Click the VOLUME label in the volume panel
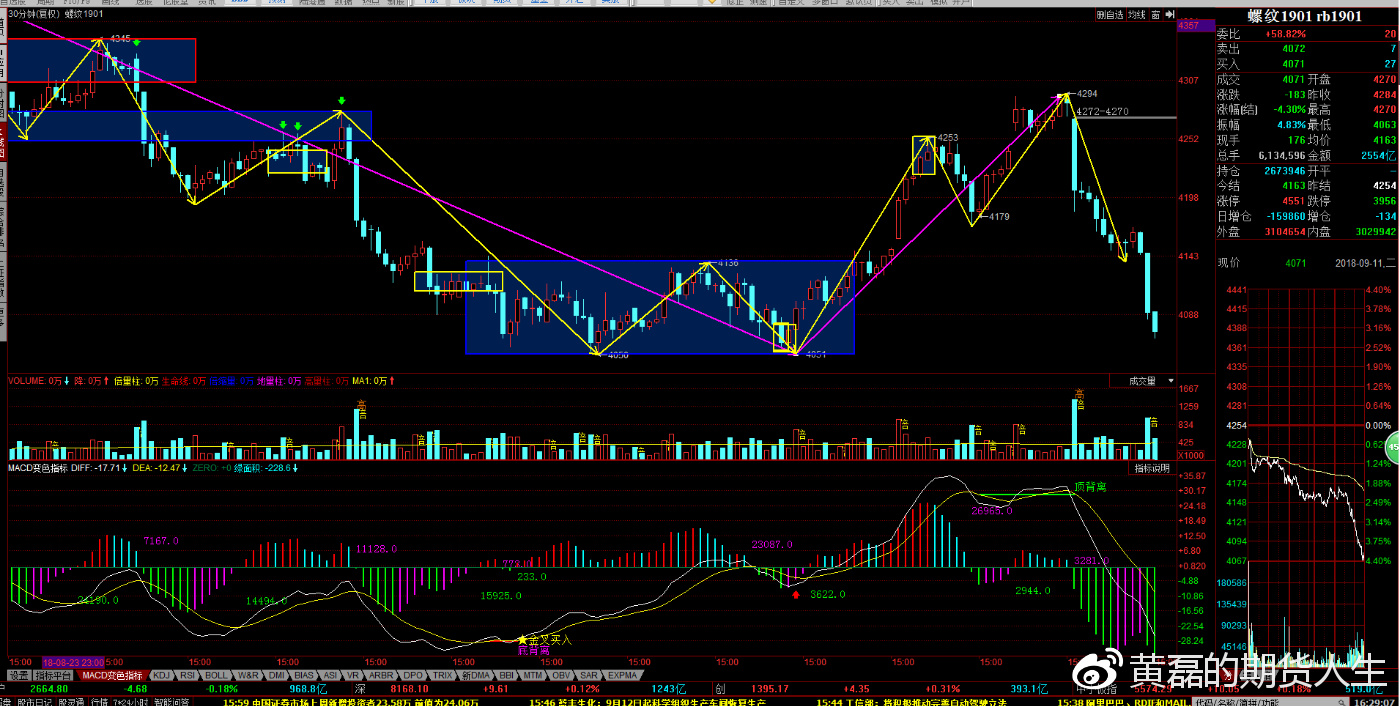Image resolution: width=1400 pixels, height=706 pixels. (x=27, y=381)
